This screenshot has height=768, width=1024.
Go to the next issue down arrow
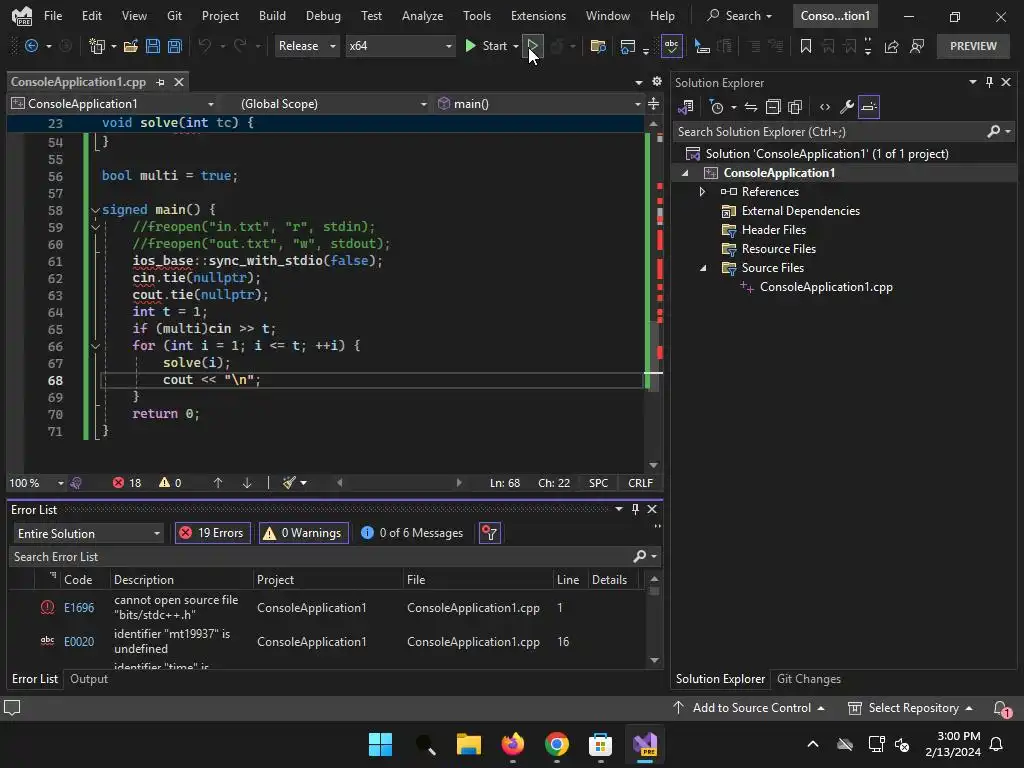[x=247, y=483]
